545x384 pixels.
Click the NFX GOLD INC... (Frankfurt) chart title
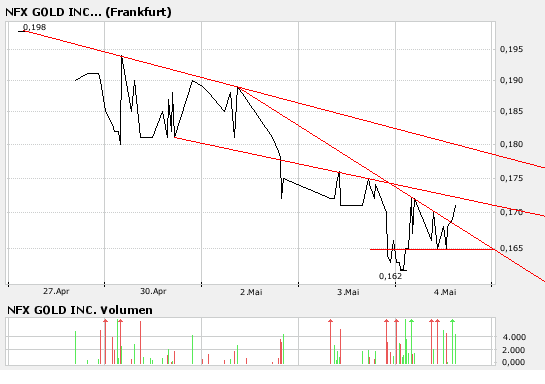(88, 12)
